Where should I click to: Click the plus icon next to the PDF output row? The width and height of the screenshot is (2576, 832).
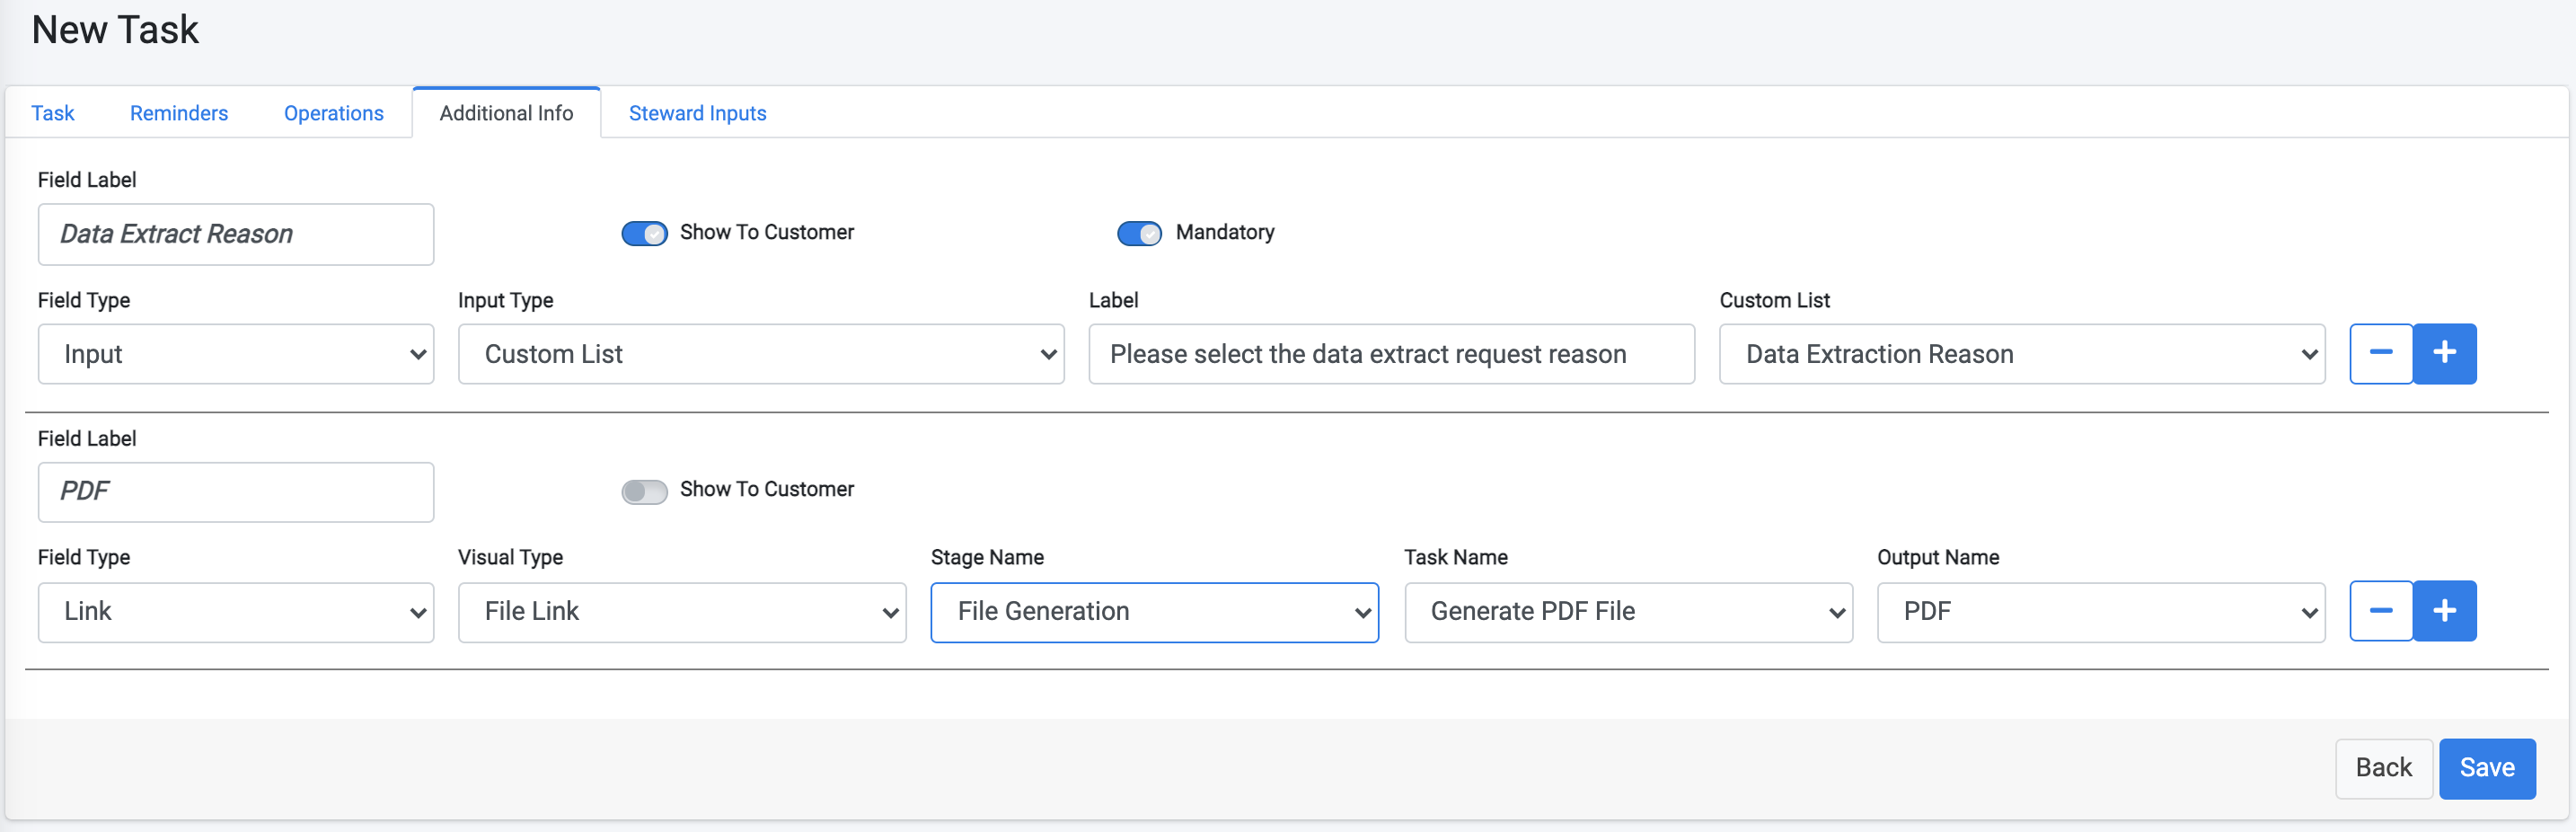click(2446, 611)
